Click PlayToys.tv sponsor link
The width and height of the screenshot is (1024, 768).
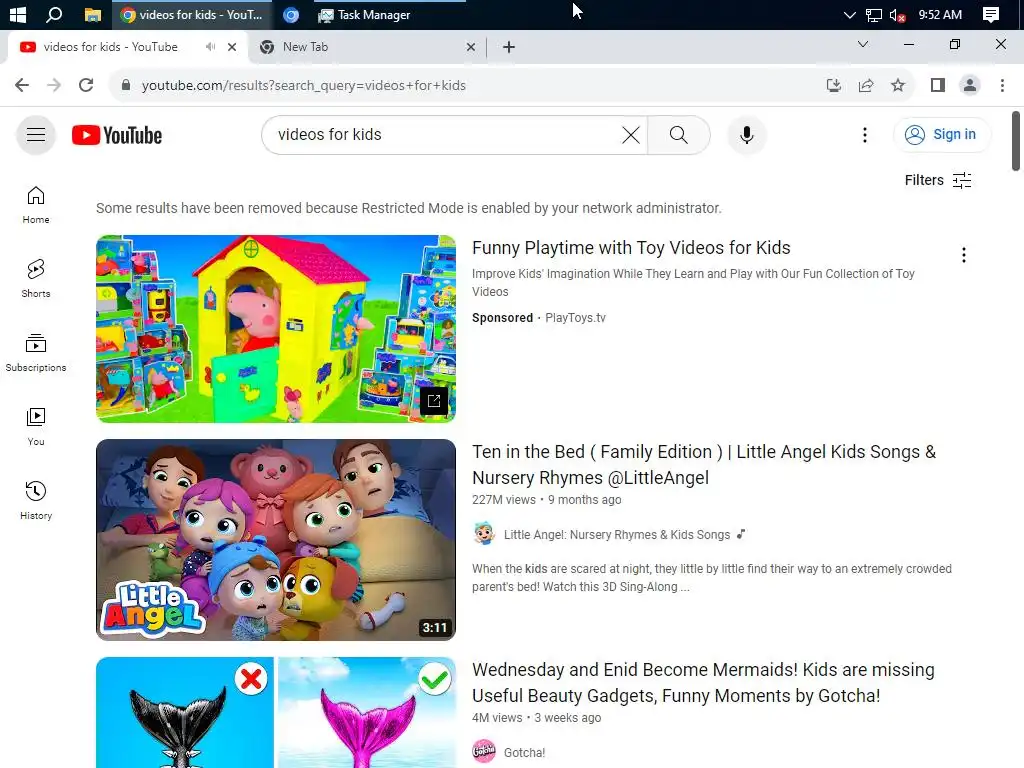[x=575, y=318]
